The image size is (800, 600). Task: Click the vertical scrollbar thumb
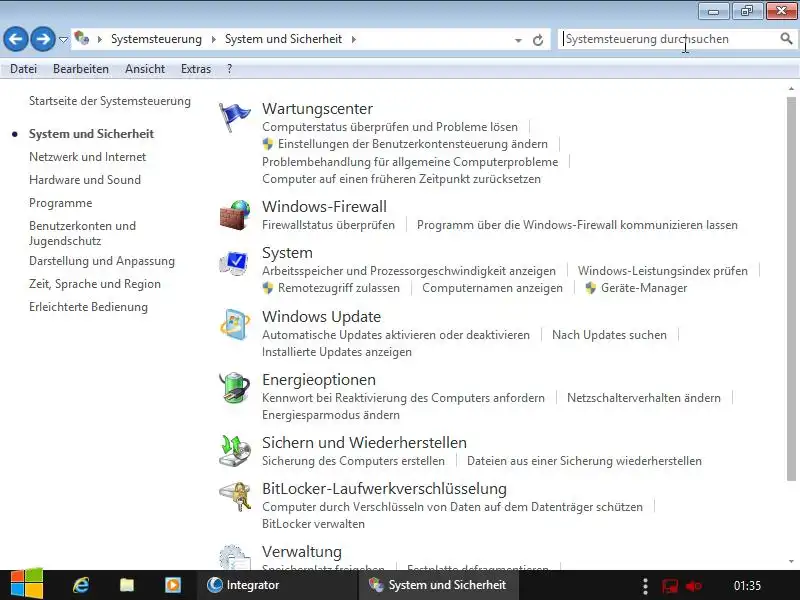coord(791,288)
